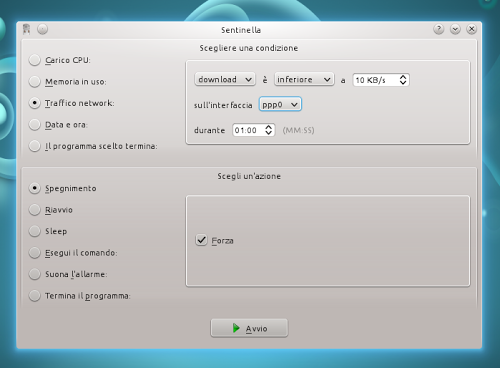This screenshot has width=500, height=368.
Task: Select the Suona l'allarme action
Action: click(x=35, y=274)
